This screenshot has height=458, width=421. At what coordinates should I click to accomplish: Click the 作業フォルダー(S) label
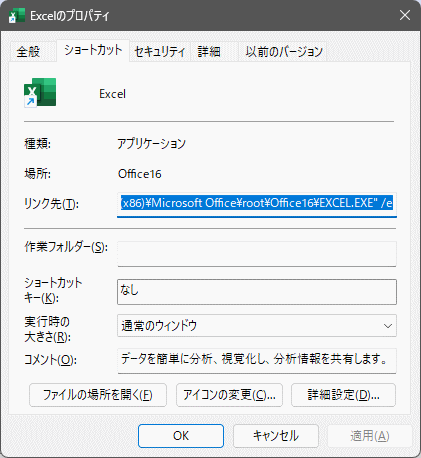[x=66, y=247]
